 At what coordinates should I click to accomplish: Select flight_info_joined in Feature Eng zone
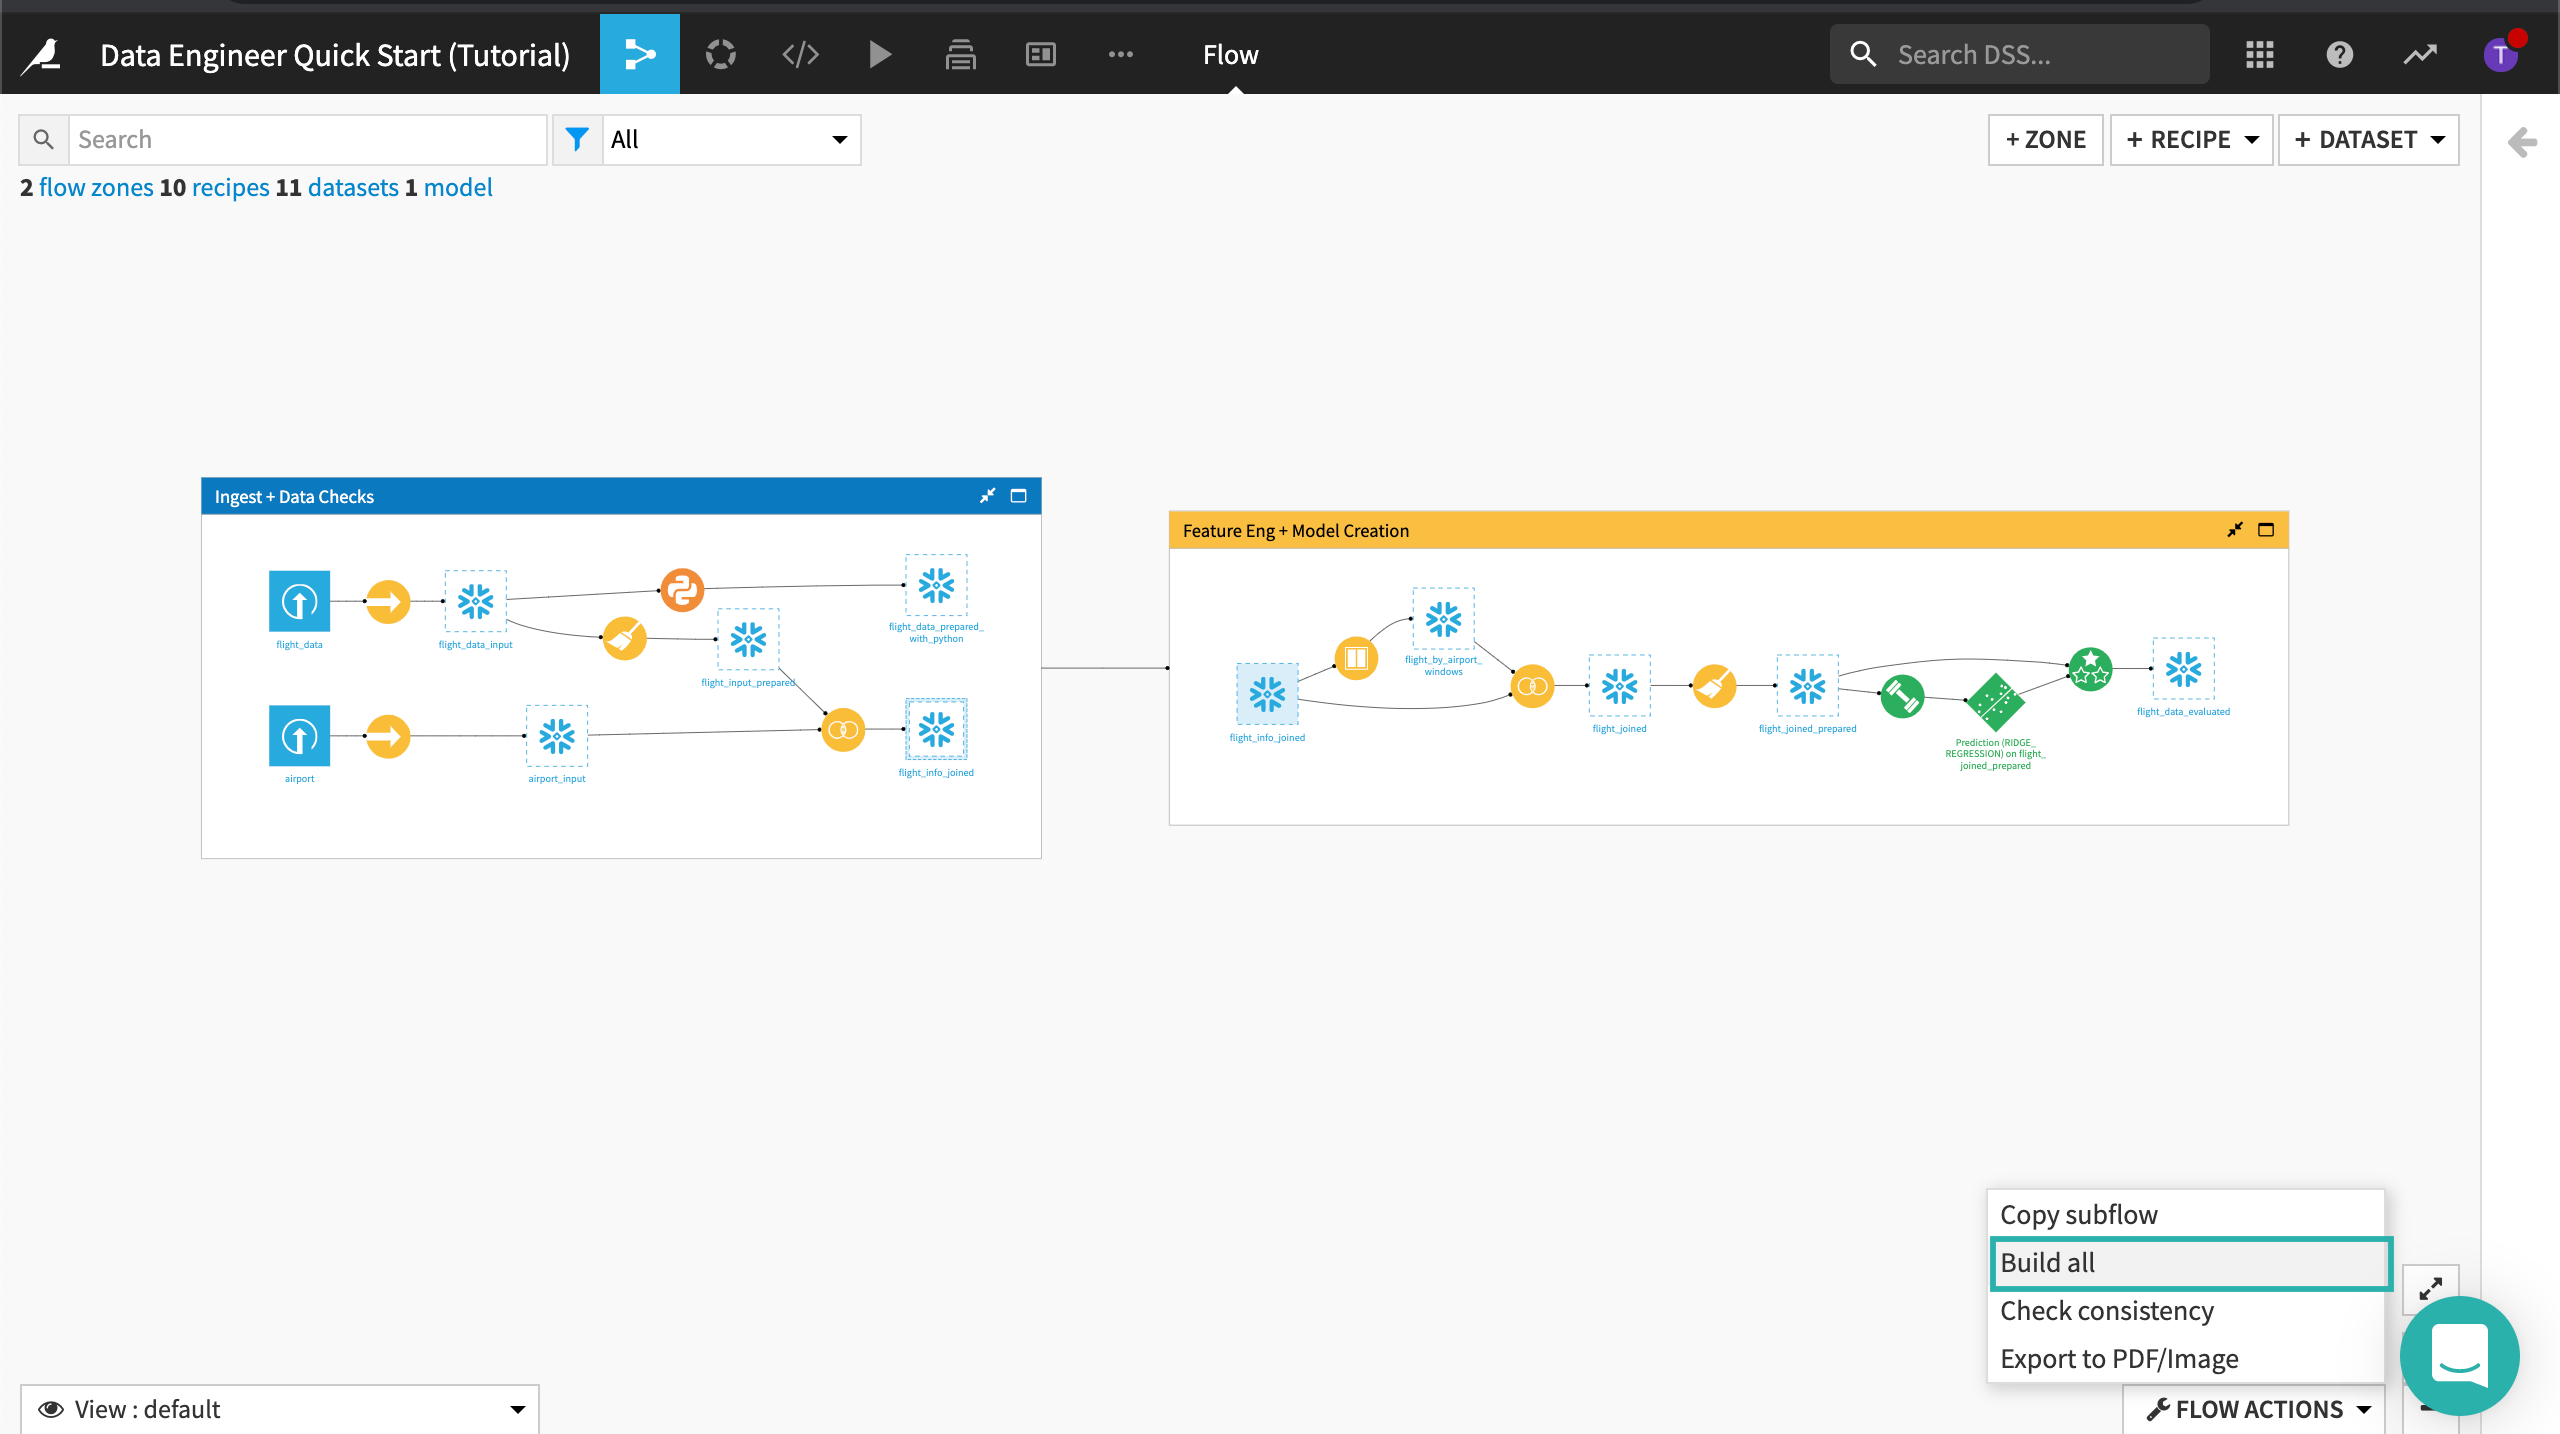(1267, 694)
